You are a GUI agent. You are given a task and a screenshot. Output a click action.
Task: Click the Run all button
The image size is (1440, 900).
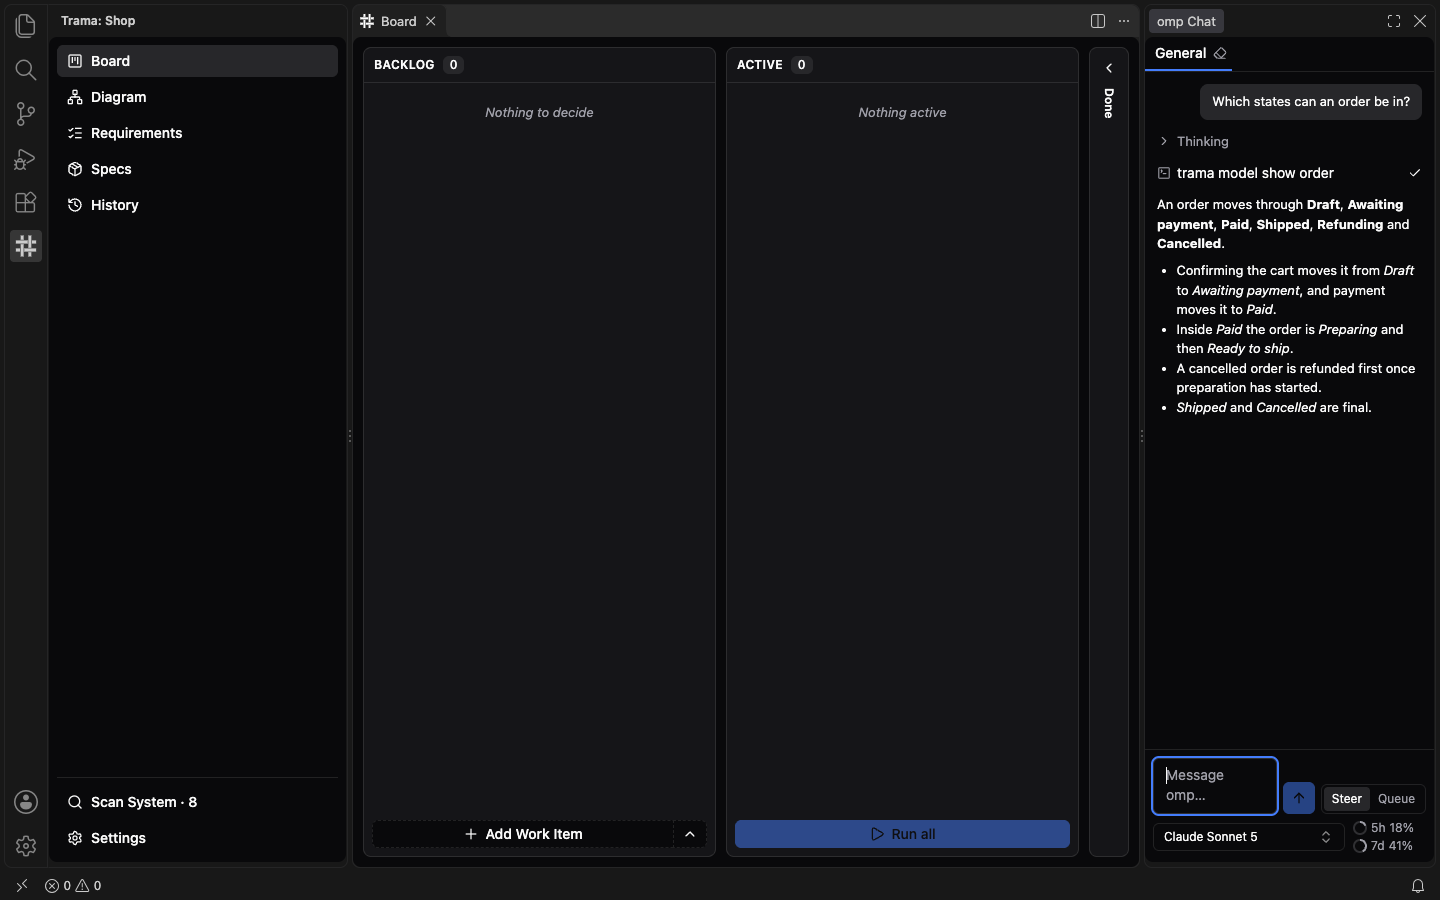(902, 834)
